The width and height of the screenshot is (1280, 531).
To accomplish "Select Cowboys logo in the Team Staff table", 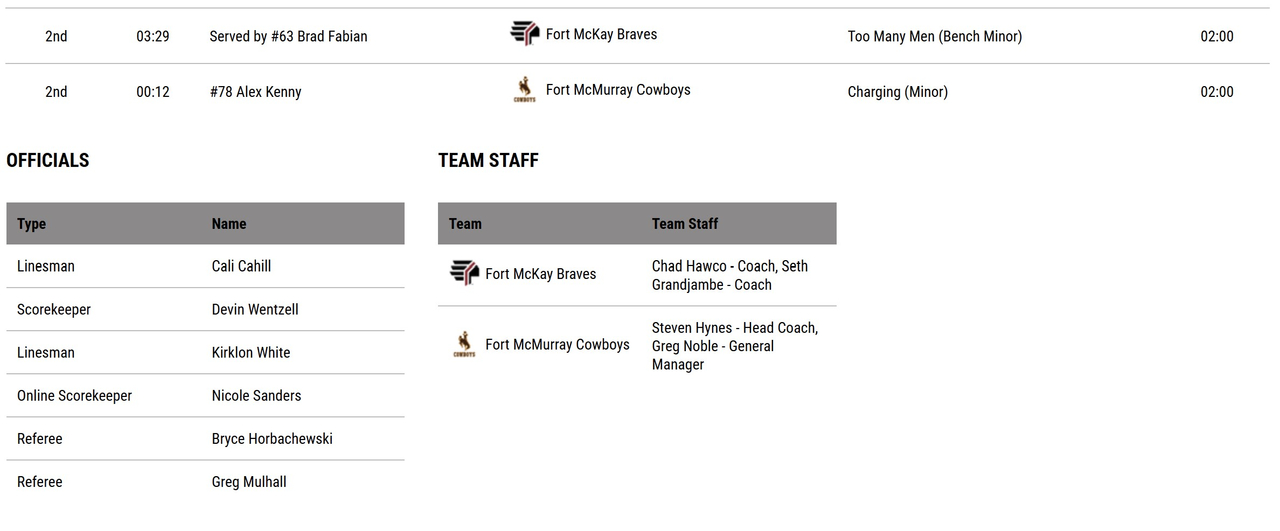I will [464, 345].
